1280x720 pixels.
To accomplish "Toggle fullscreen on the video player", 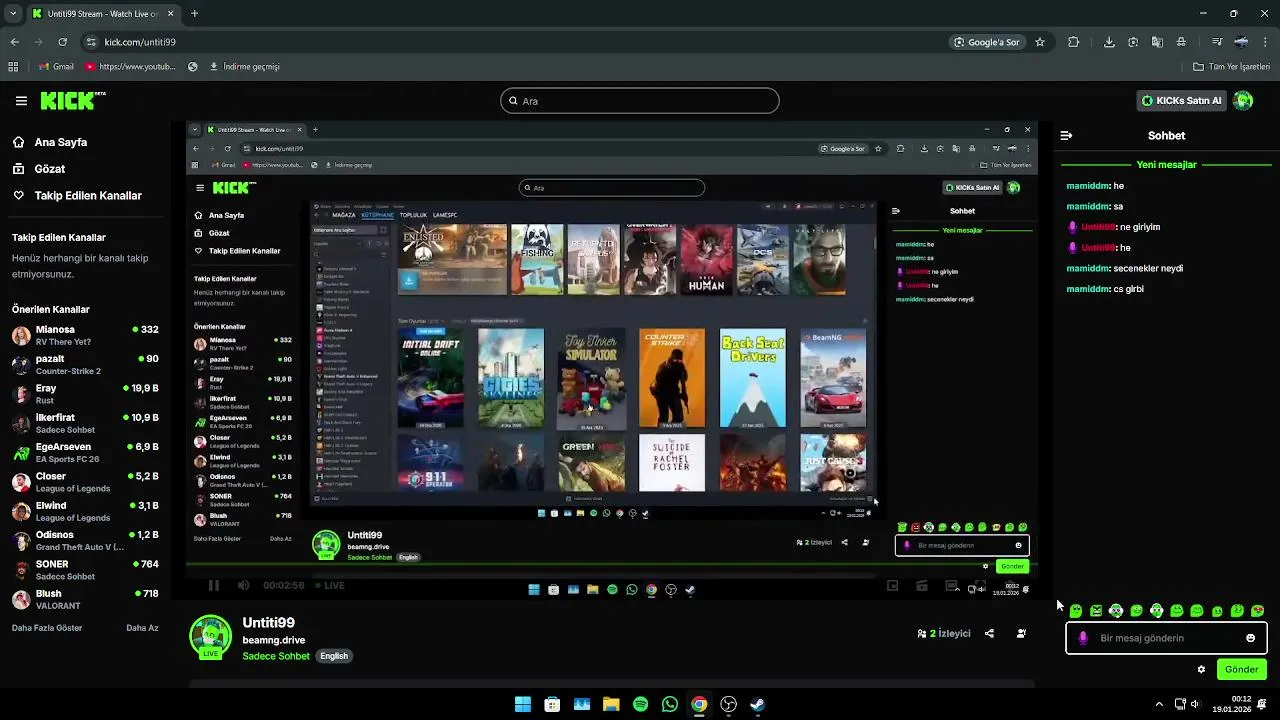I will 980,585.
